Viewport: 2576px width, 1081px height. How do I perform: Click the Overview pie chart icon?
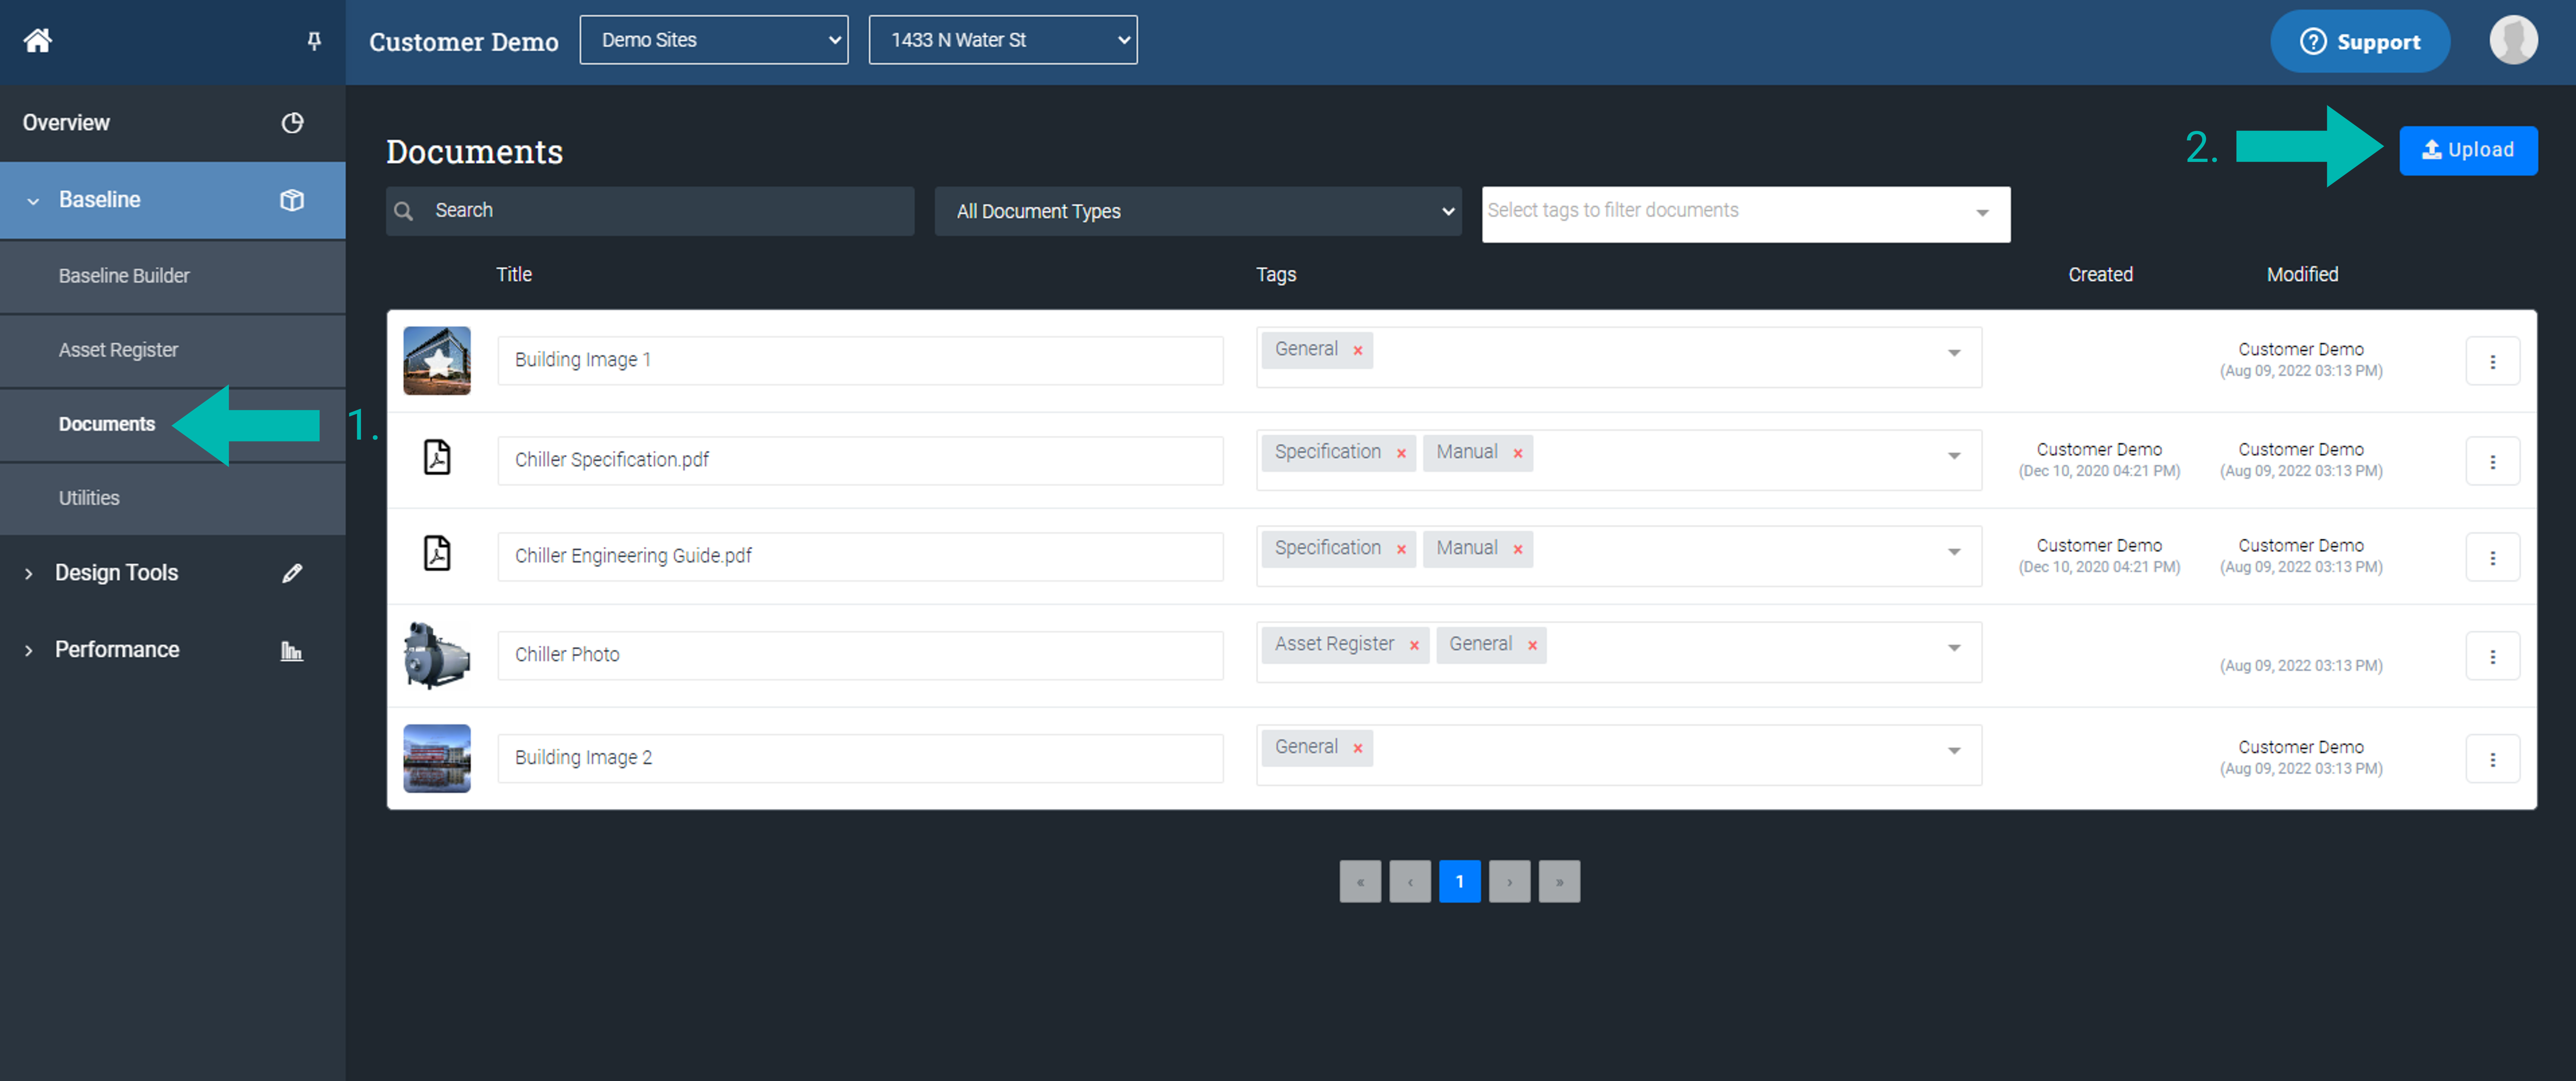point(292,123)
